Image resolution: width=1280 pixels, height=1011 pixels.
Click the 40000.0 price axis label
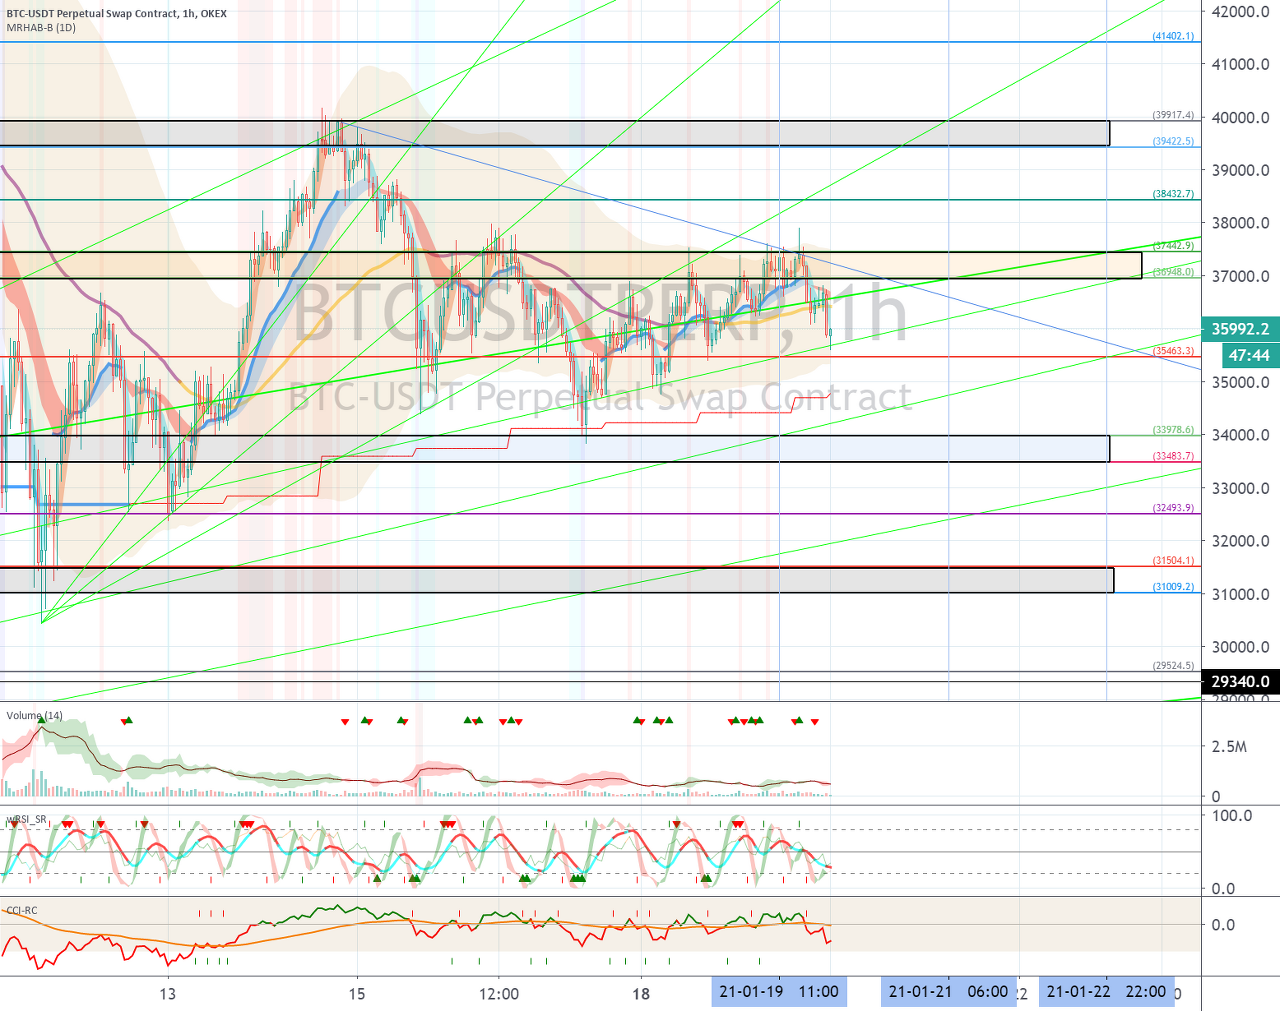tap(1241, 117)
